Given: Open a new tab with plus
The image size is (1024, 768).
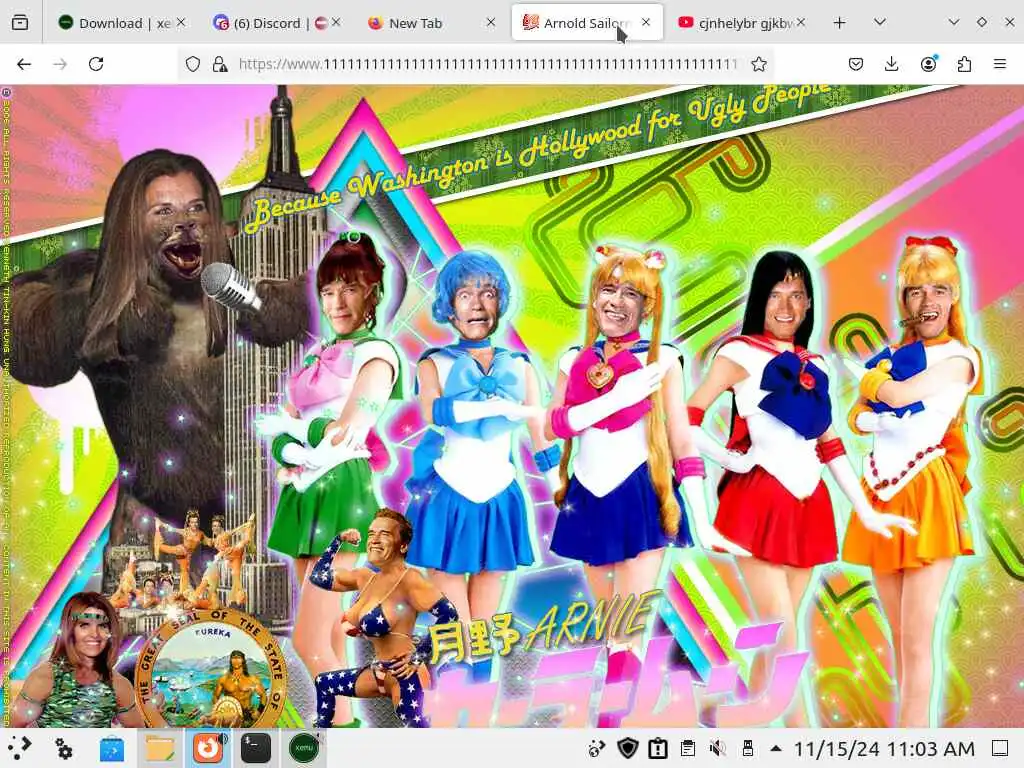Looking at the screenshot, I should 840,23.
